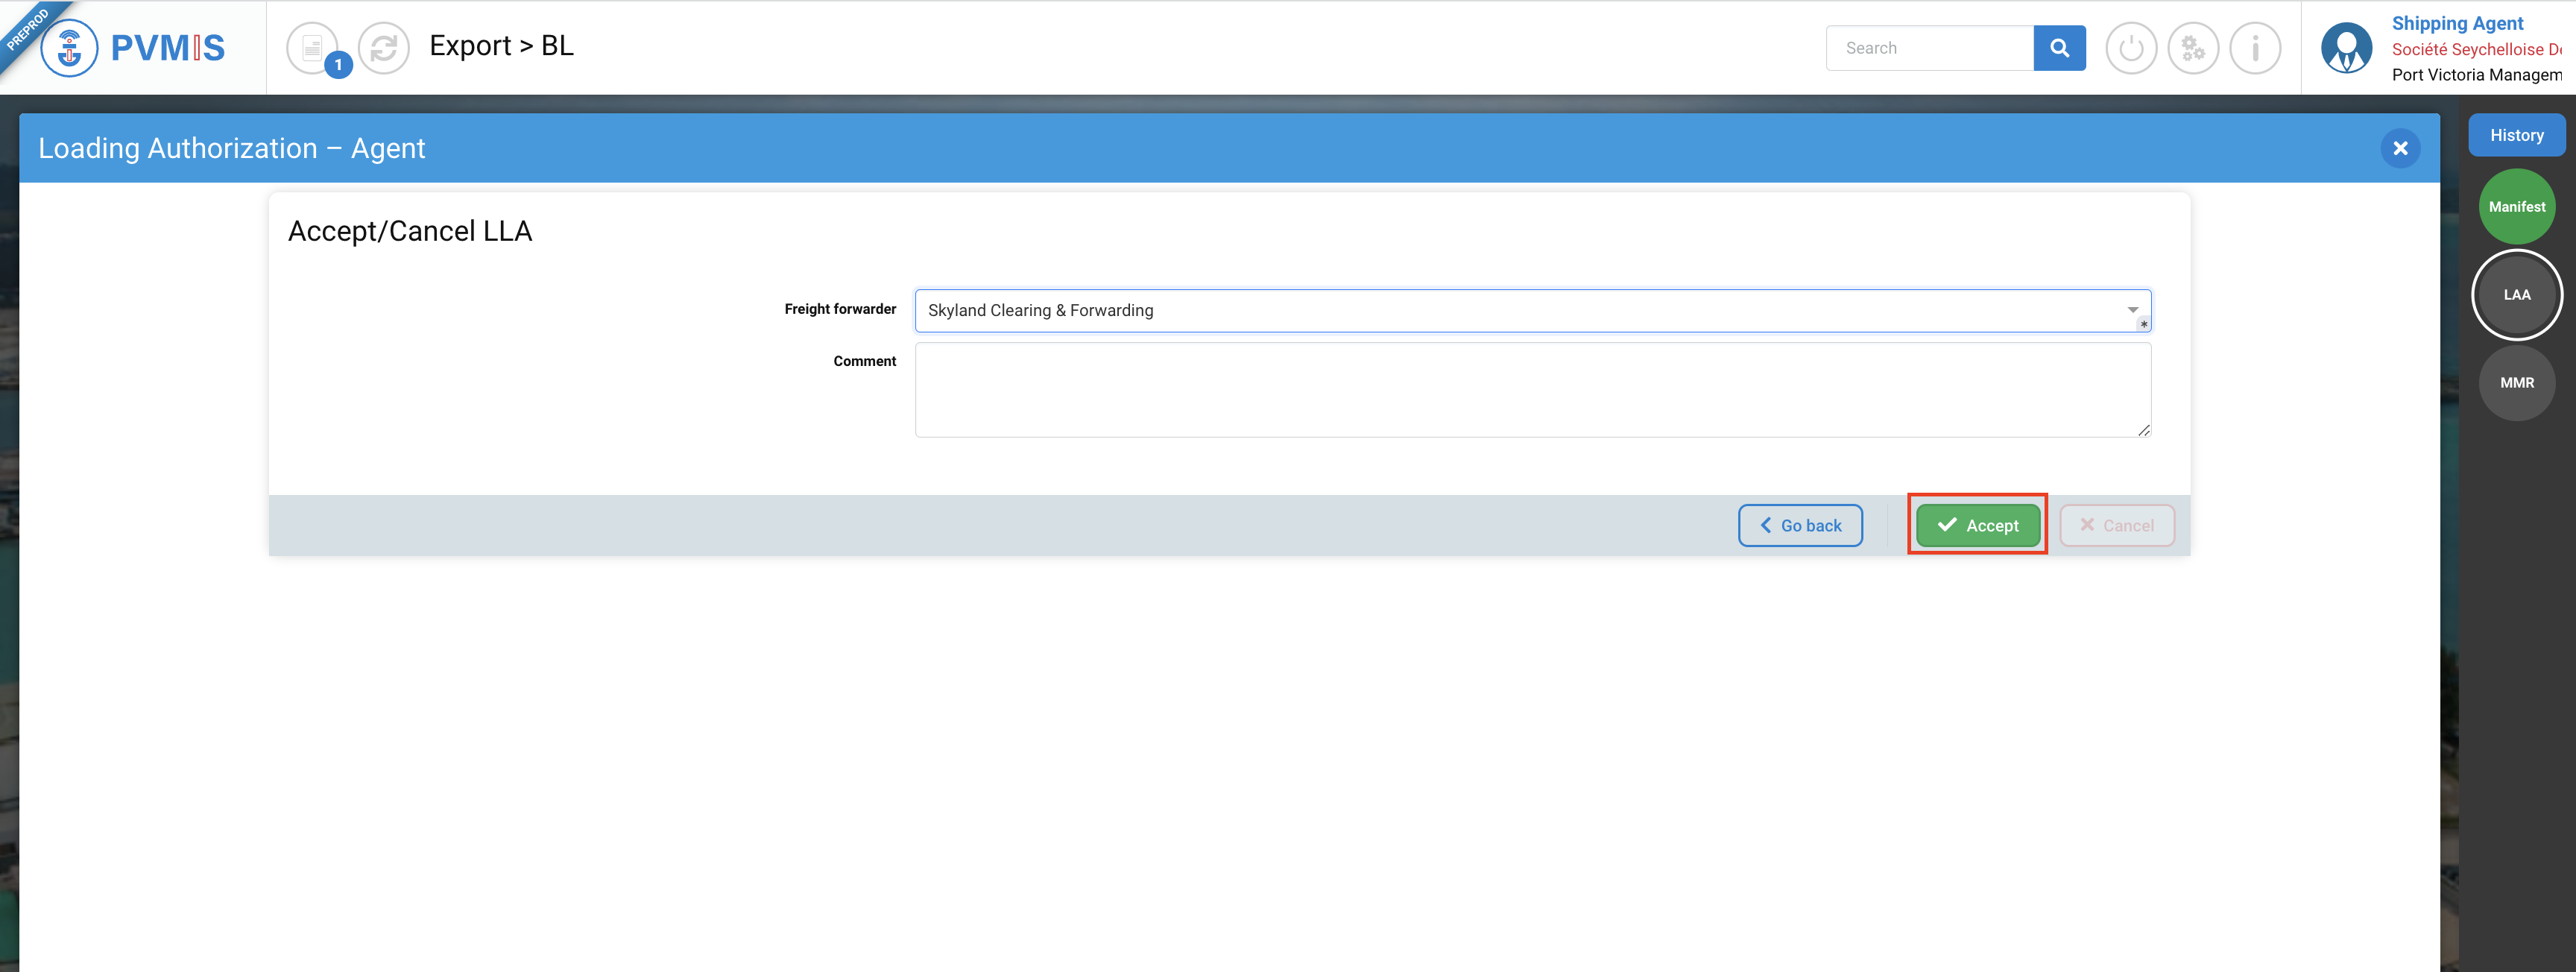This screenshot has height=972, width=2576.
Task: Select the LAA step circle
Action: click(2516, 295)
